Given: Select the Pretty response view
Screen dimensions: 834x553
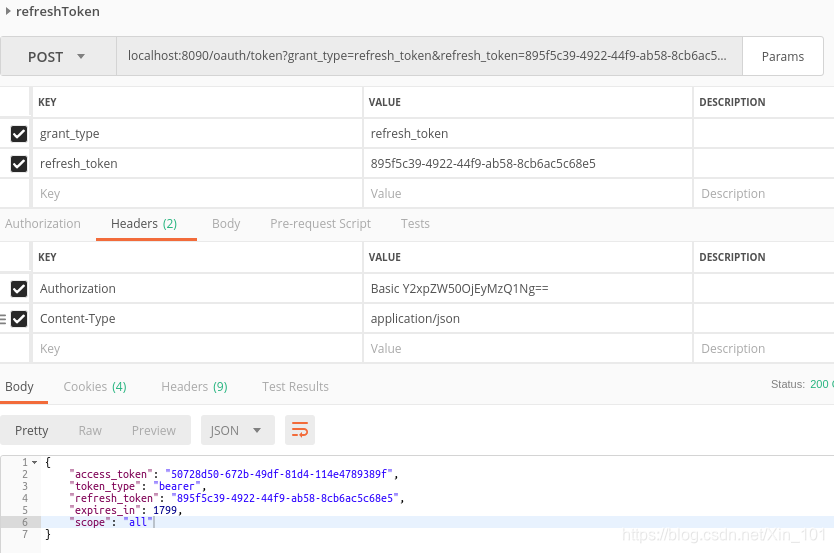Looking at the screenshot, I should [x=31, y=430].
